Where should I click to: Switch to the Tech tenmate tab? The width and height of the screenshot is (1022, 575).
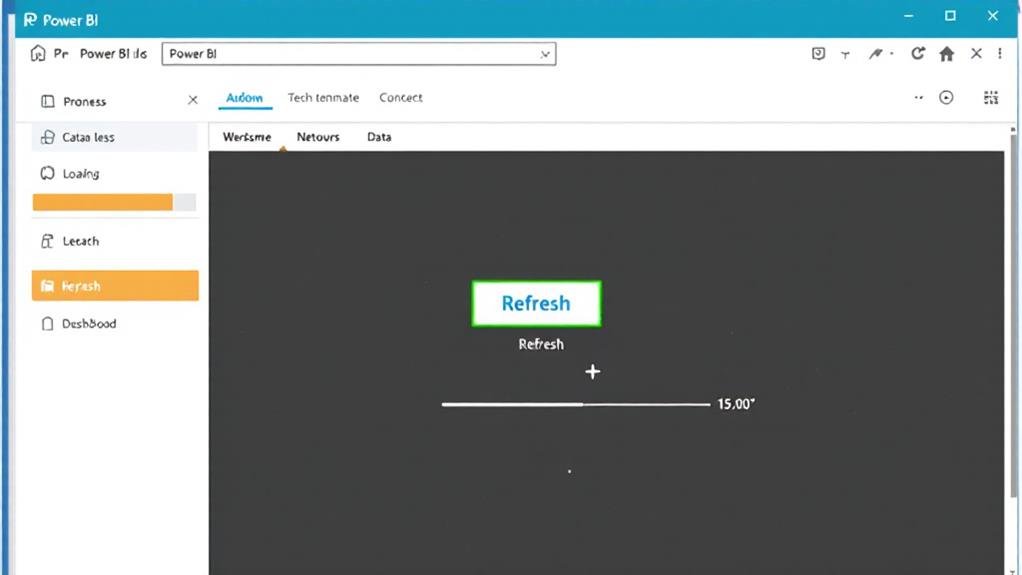click(x=323, y=98)
